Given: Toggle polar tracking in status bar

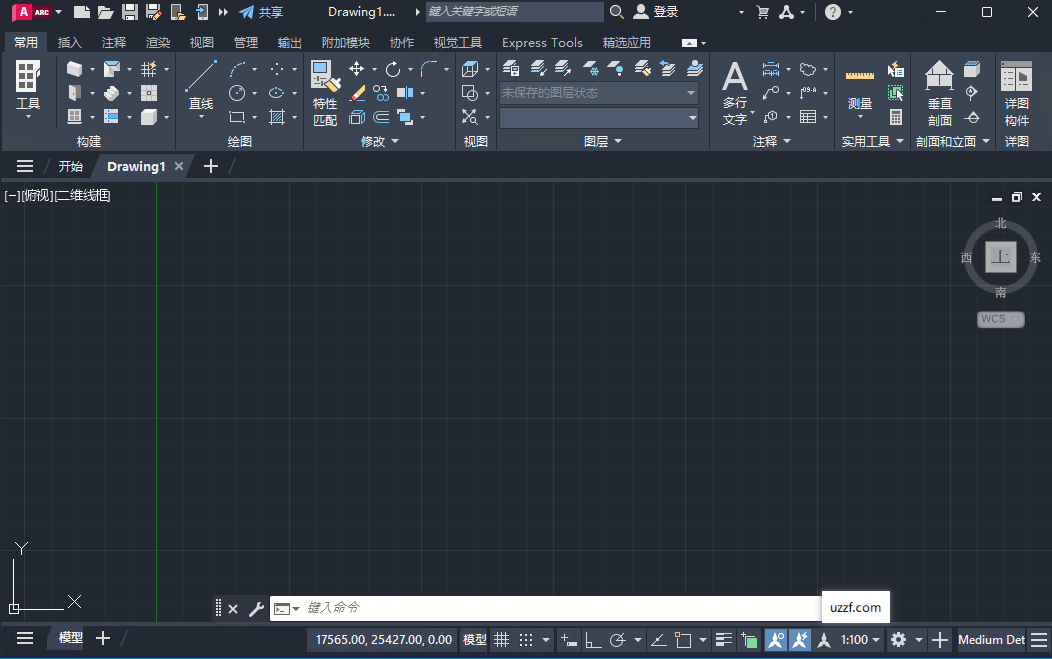Looking at the screenshot, I should 617,640.
